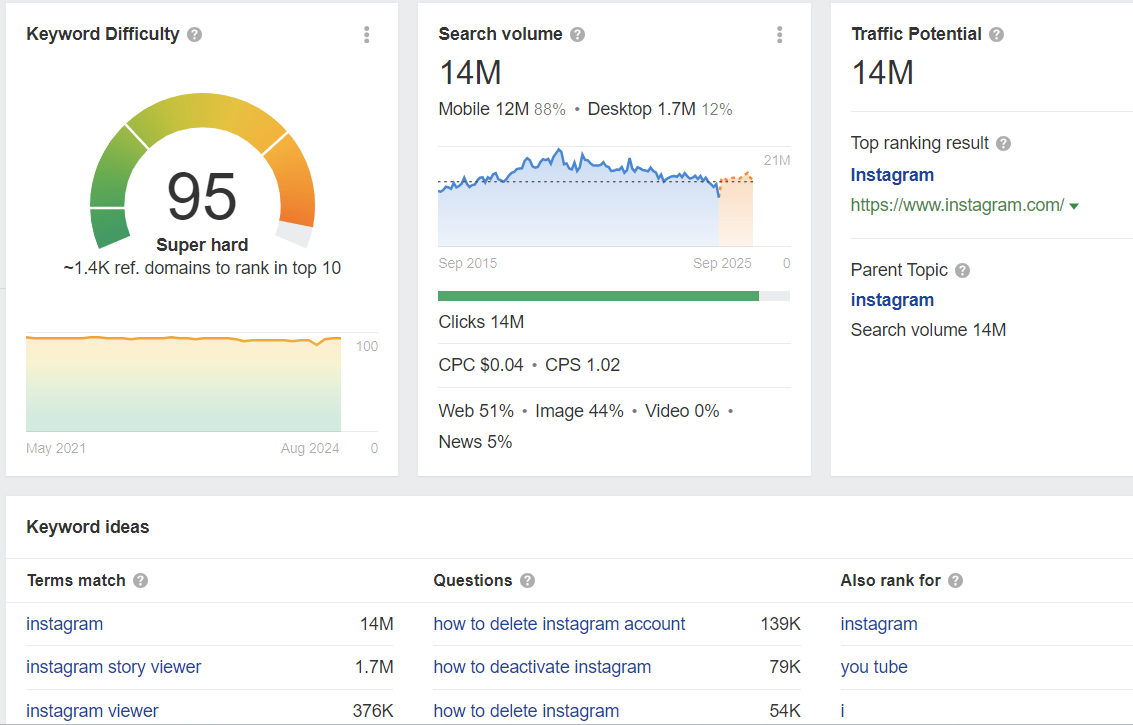Open 'how to delete instagram account' question
The width and height of the screenshot is (1133, 725).
(559, 624)
